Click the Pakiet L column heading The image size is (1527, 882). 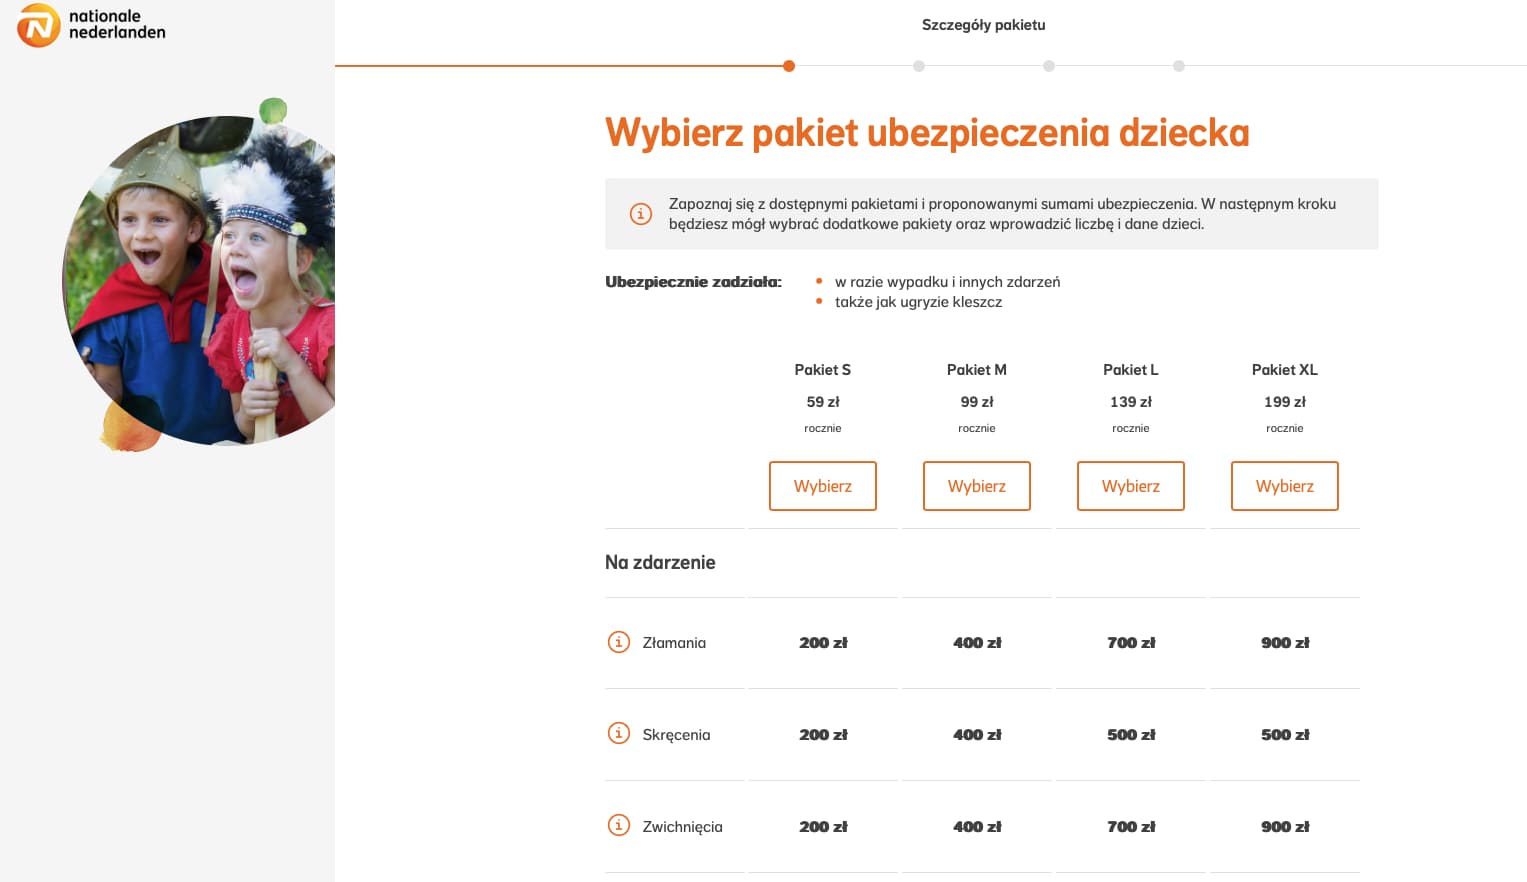point(1131,370)
